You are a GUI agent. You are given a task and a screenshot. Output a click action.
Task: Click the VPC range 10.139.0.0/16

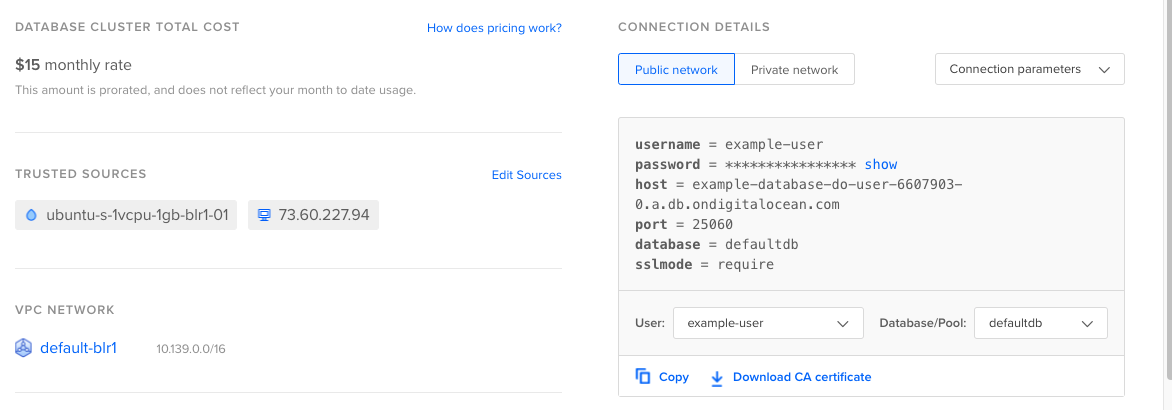[191, 349]
